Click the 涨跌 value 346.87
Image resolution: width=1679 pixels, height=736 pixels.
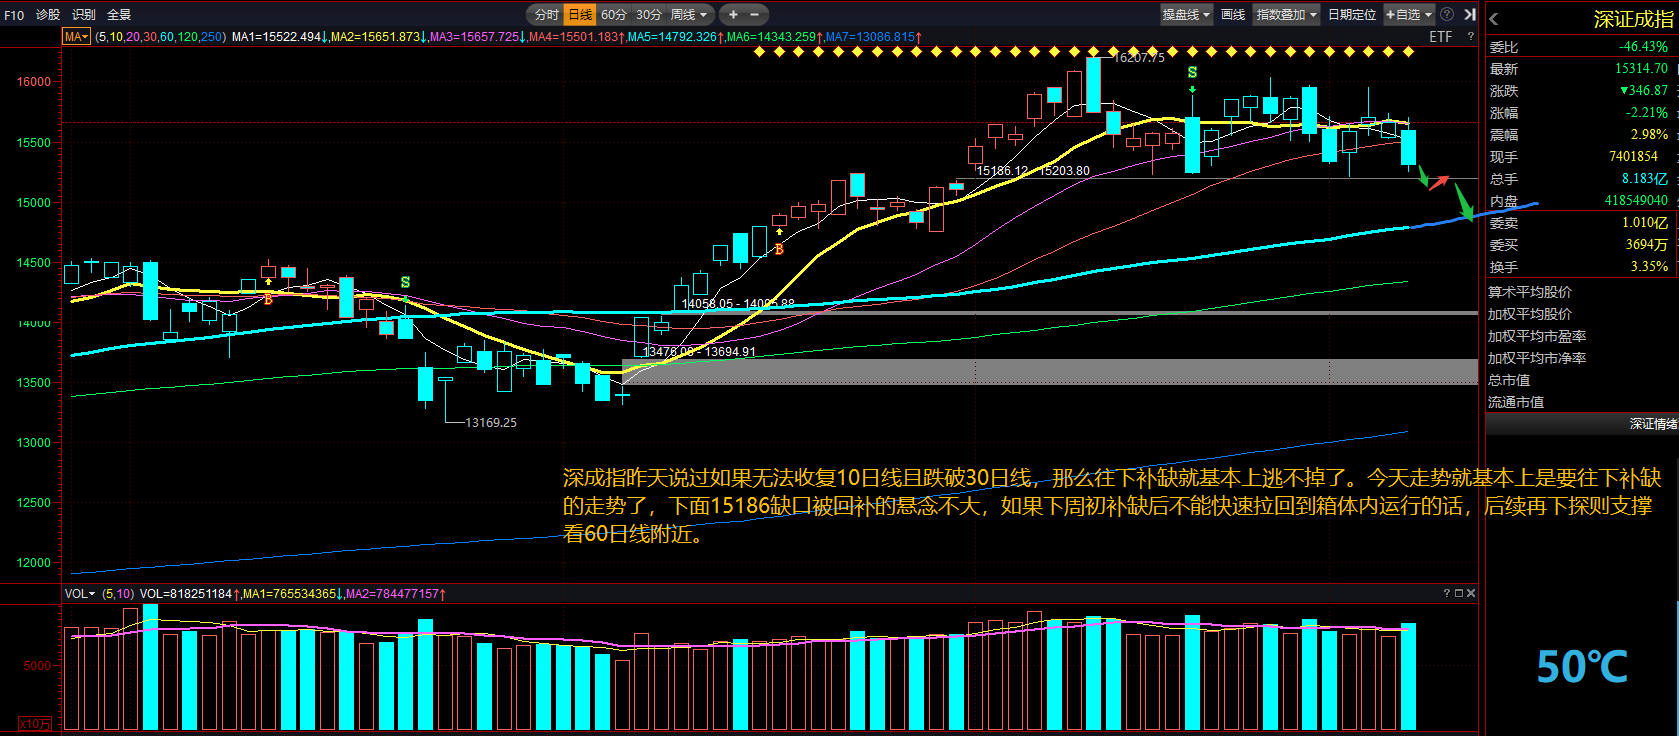pos(1643,91)
